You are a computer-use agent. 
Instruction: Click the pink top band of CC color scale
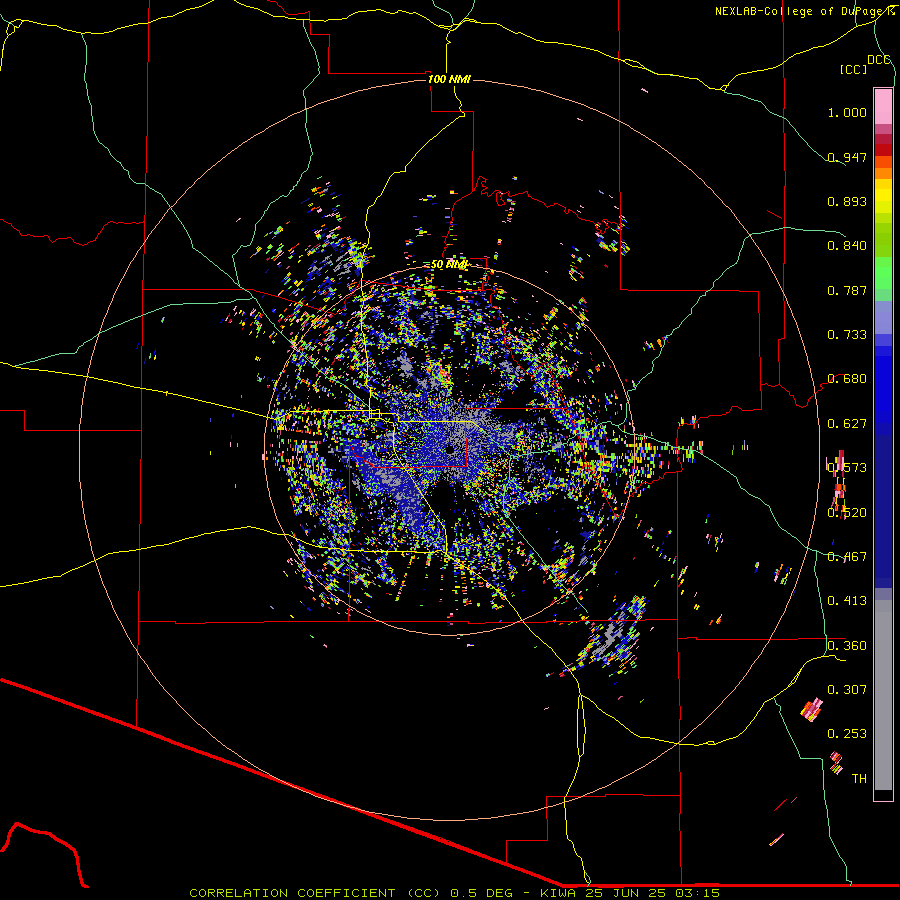pyautogui.click(x=883, y=106)
